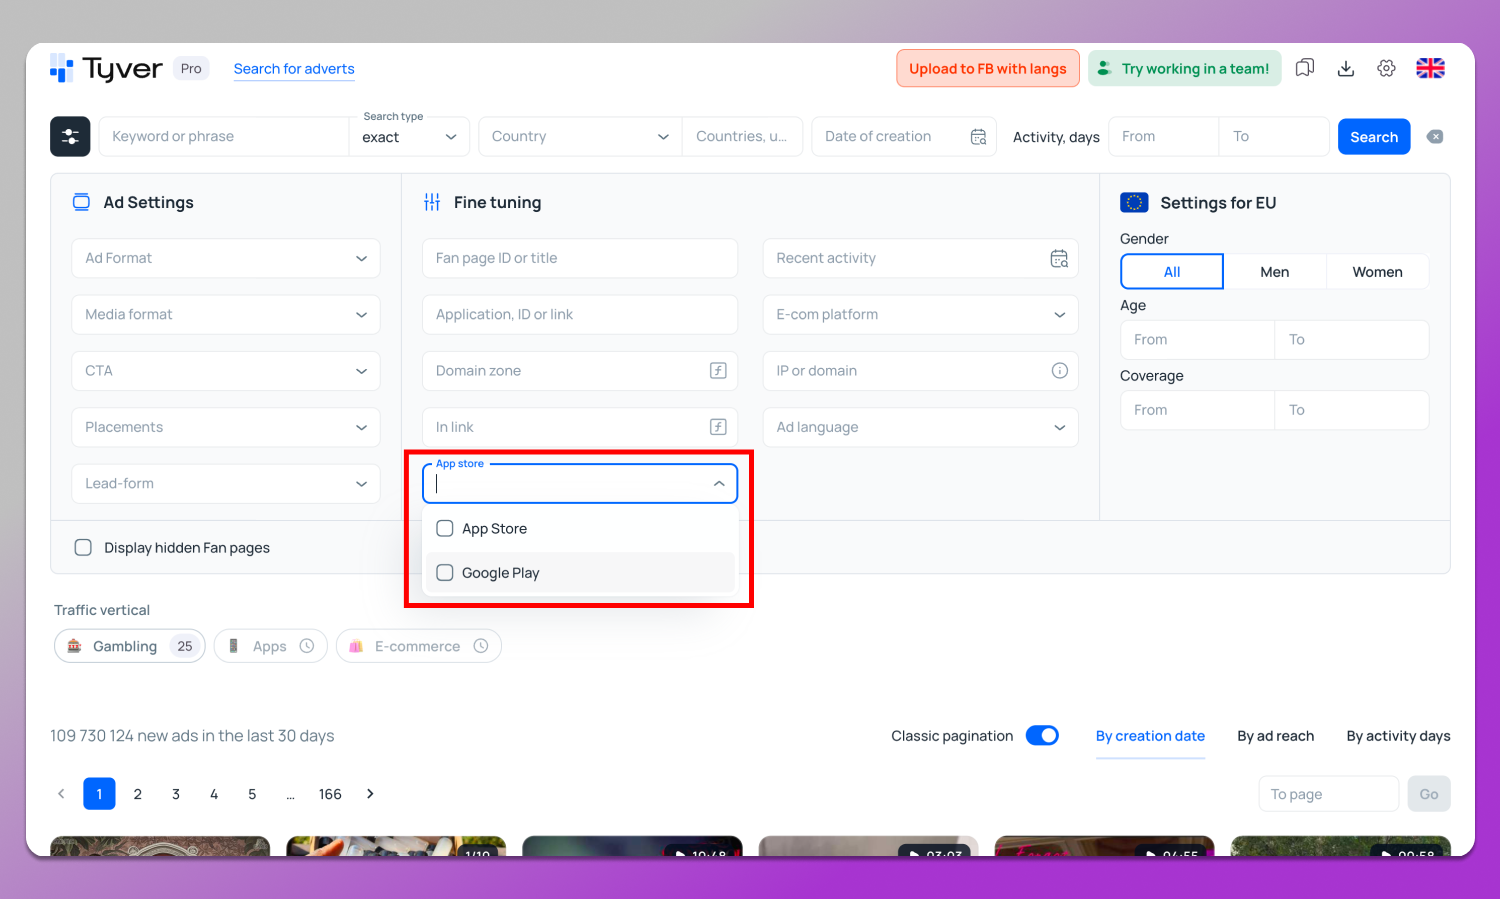
Task: Change language via UK flag icon
Action: pyautogui.click(x=1430, y=68)
